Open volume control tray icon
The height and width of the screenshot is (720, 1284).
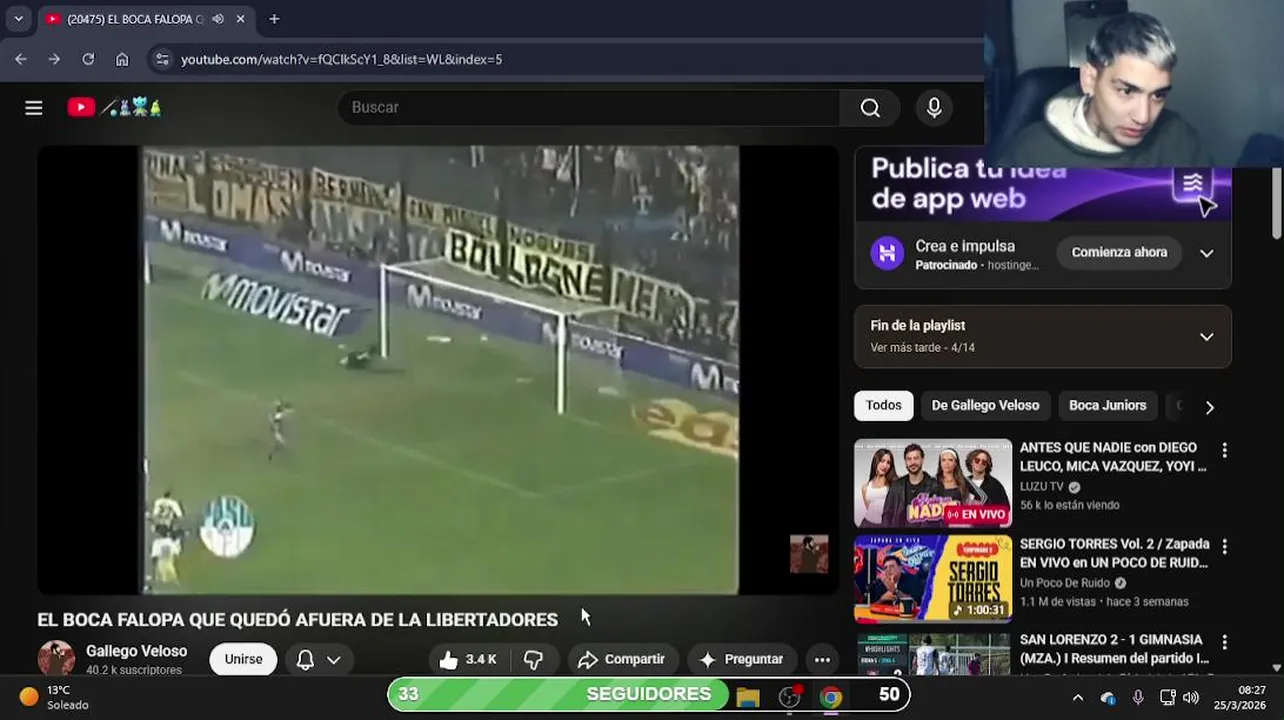click(x=1190, y=698)
